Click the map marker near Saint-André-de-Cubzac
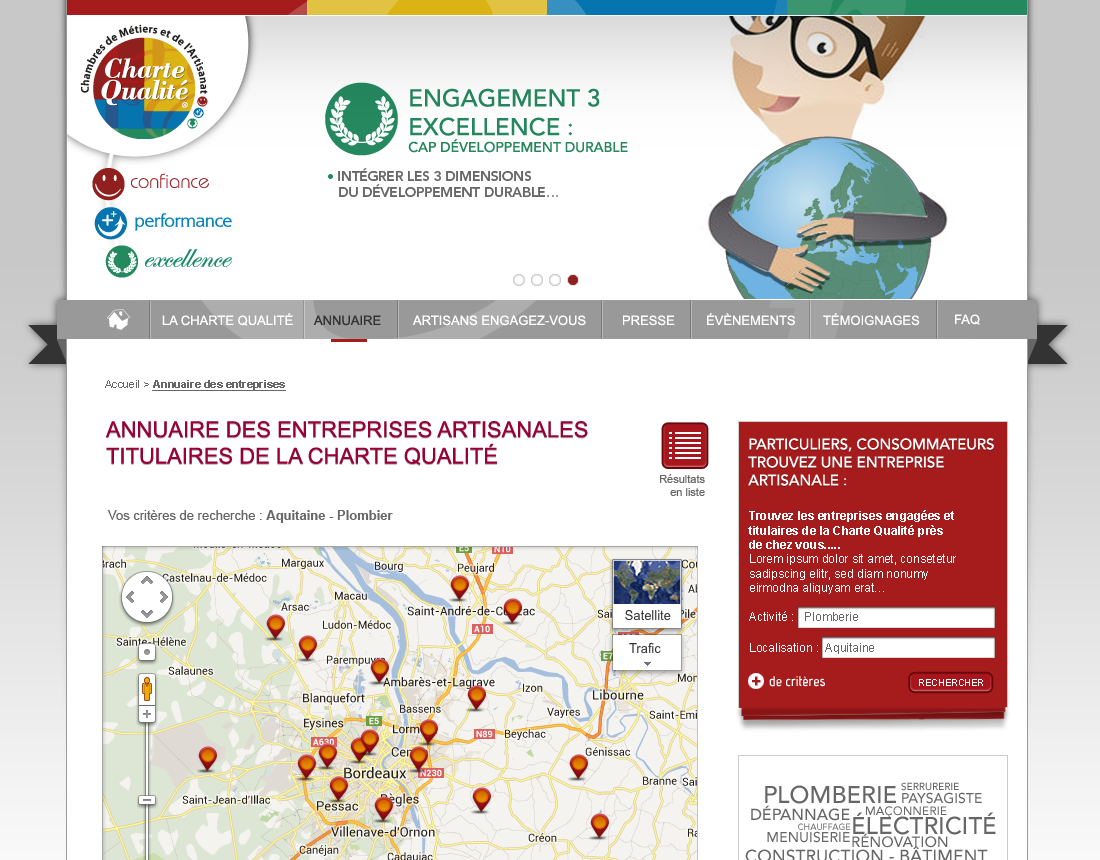Image resolution: width=1100 pixels, height=860 pixels. click(x=513, y=610)
